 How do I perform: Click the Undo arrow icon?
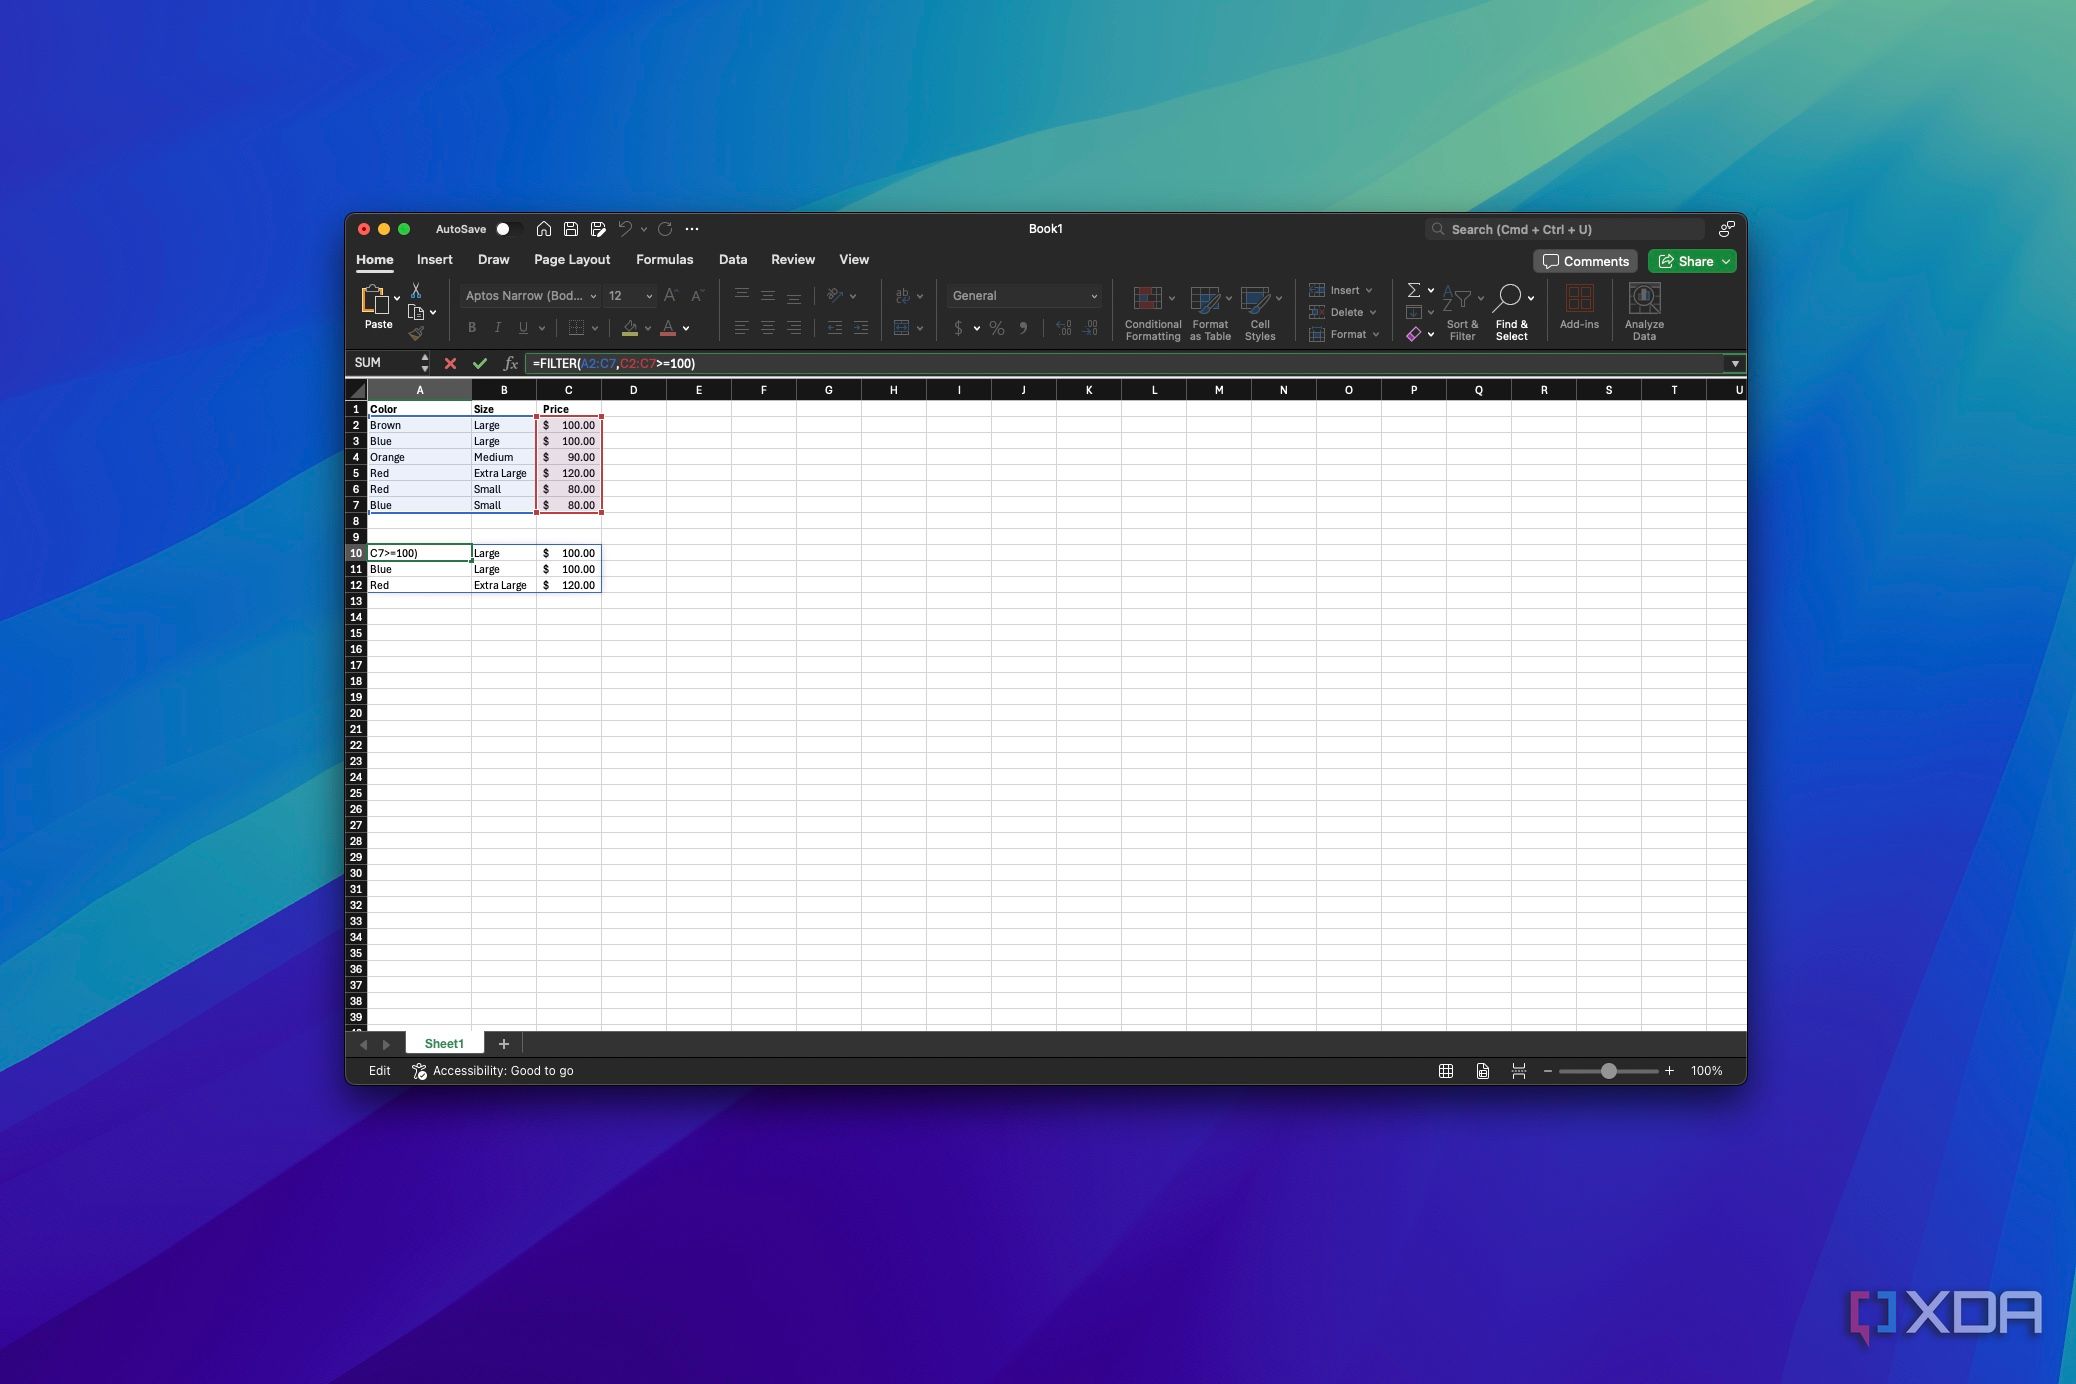coord(625,229)
